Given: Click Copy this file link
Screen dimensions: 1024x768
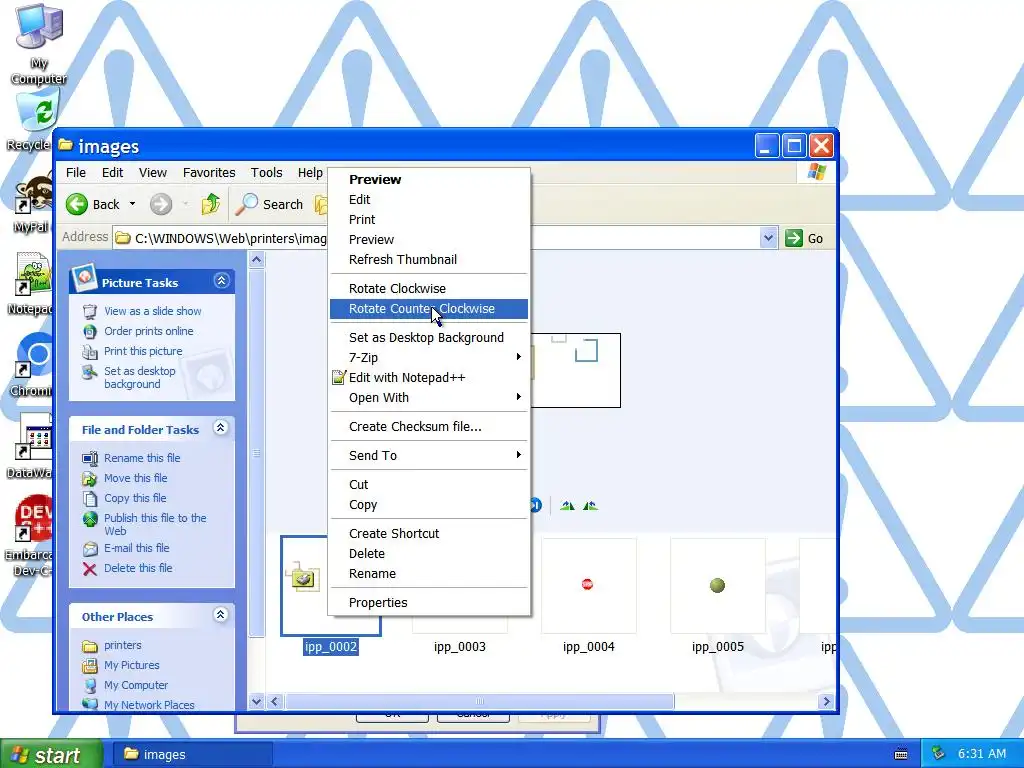Looking at the screenshot, I should tap(135, 498).
